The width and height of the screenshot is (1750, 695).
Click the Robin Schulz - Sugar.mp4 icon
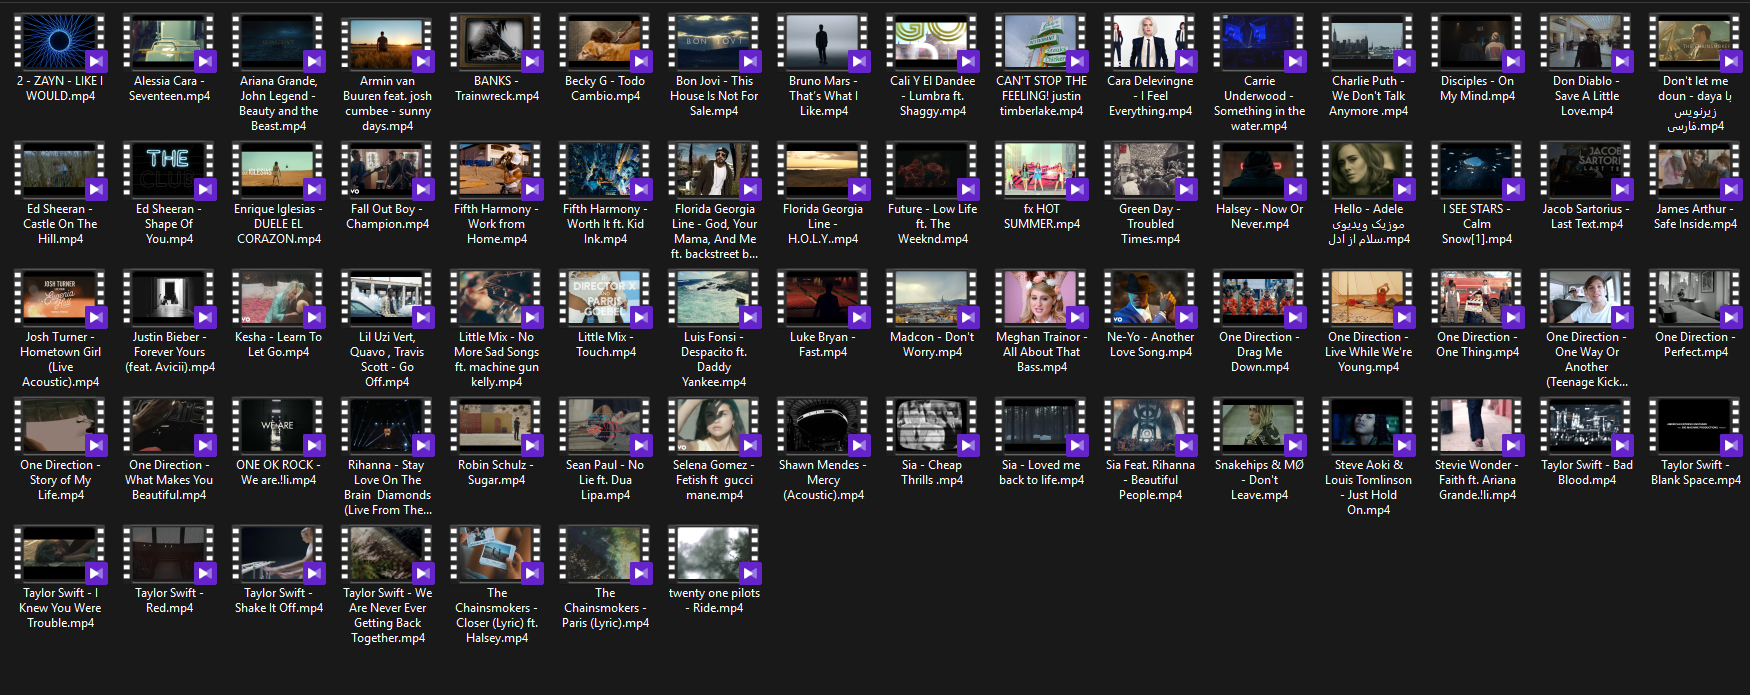(496, 426)
